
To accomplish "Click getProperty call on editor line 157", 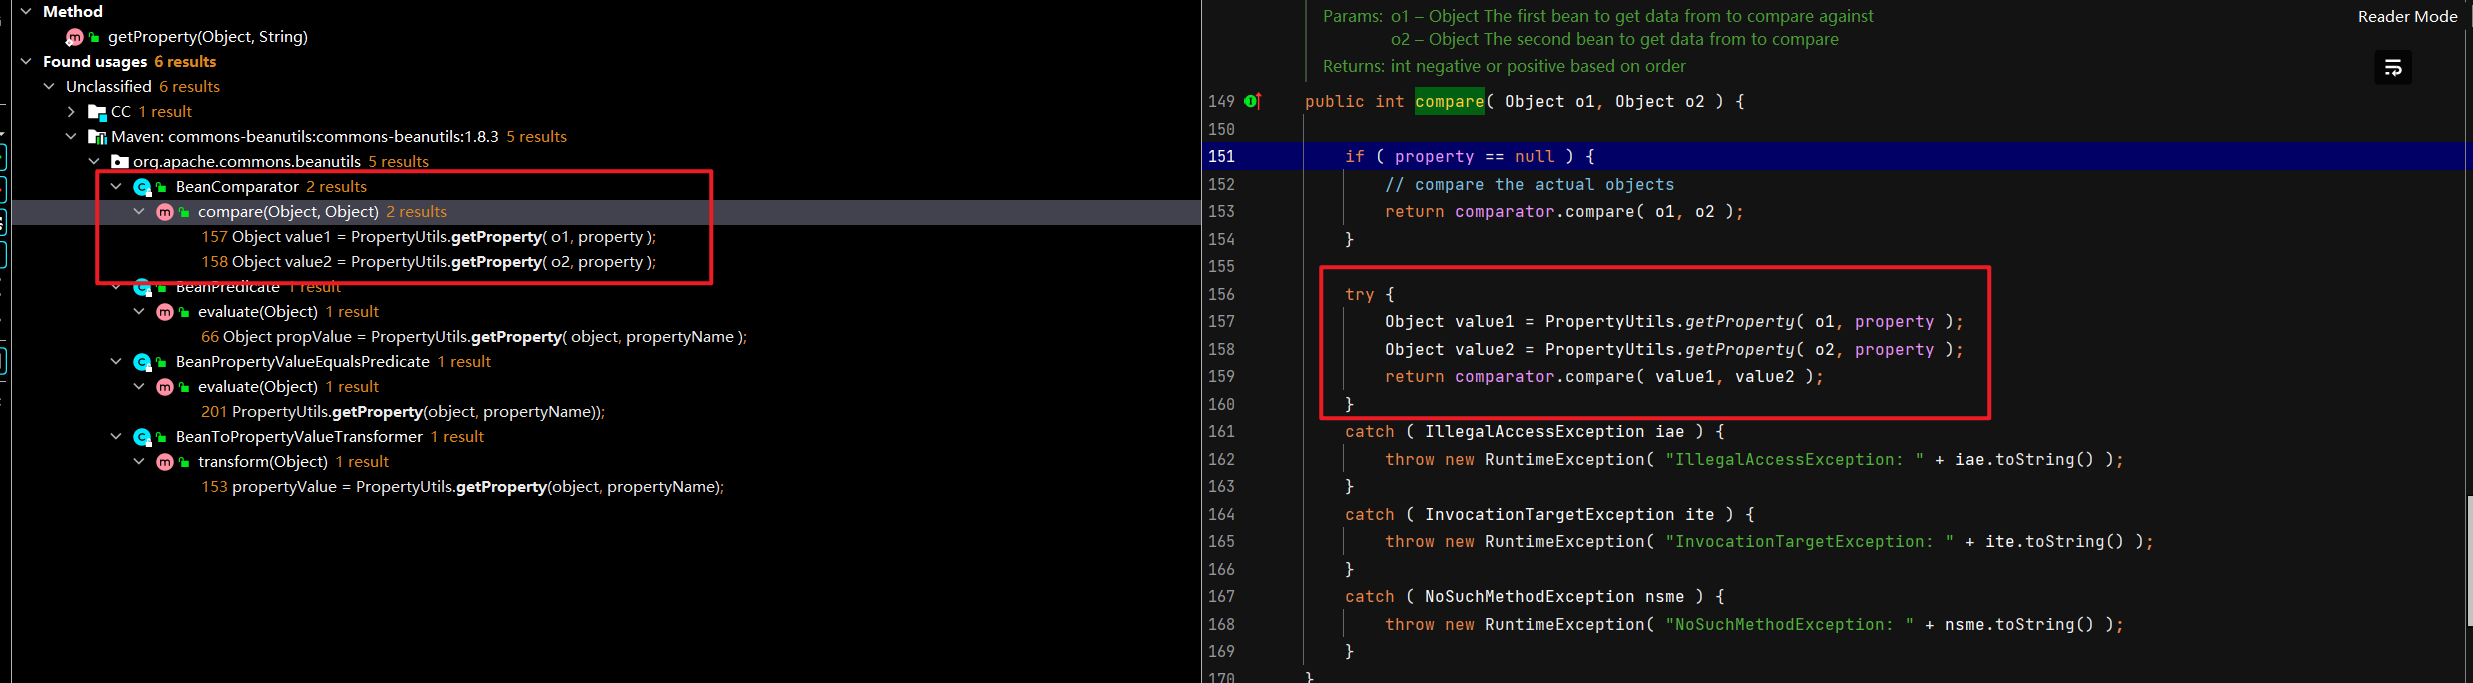I will [x=1739, y=321].
